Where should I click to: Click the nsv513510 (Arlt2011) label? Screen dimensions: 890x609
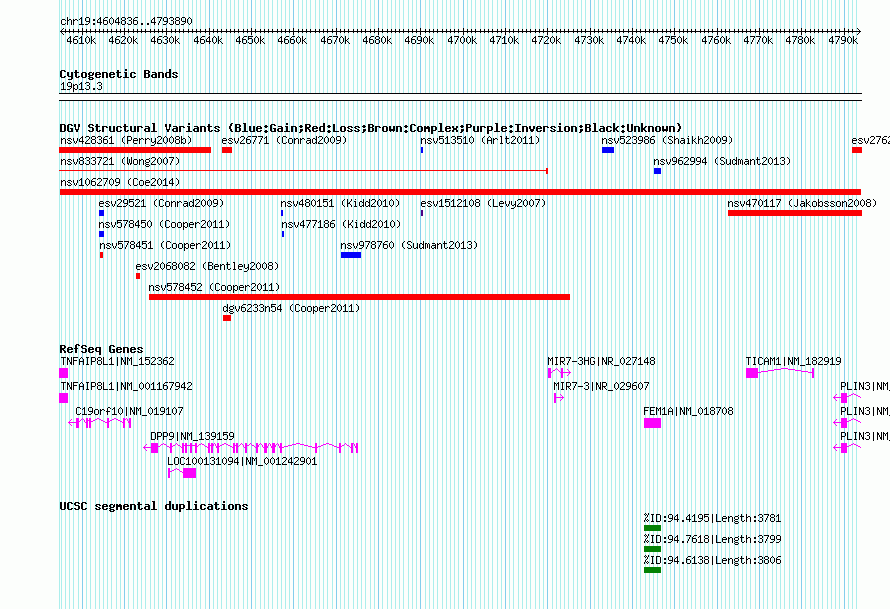click(x=480, y=140)
